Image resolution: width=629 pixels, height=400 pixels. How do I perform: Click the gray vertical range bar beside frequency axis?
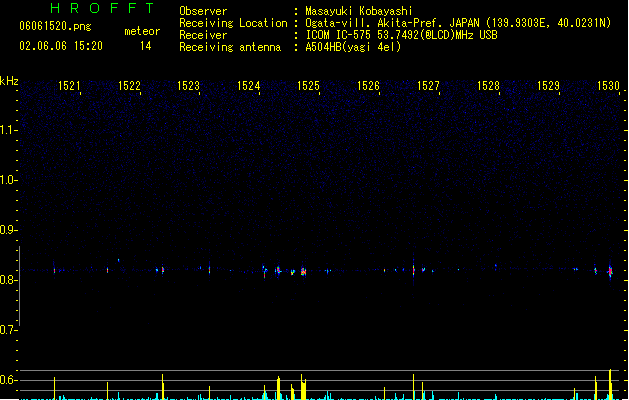[x=19, y=286]
